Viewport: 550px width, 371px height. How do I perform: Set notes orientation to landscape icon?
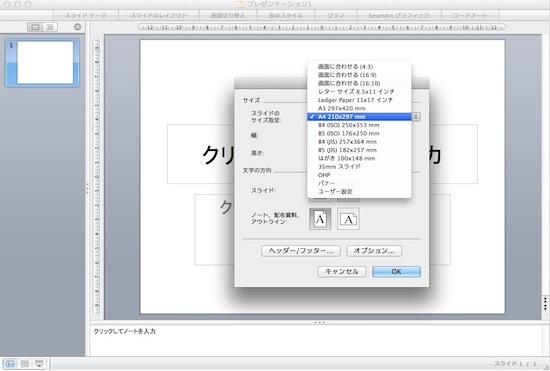click(x=348, y=219)
